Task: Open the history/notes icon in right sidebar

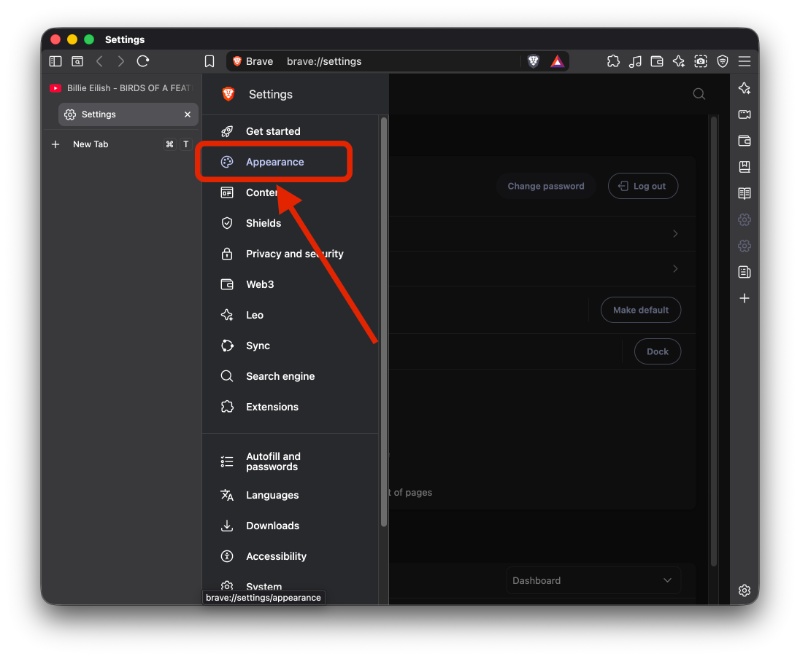Action: [x=744, y=272]
